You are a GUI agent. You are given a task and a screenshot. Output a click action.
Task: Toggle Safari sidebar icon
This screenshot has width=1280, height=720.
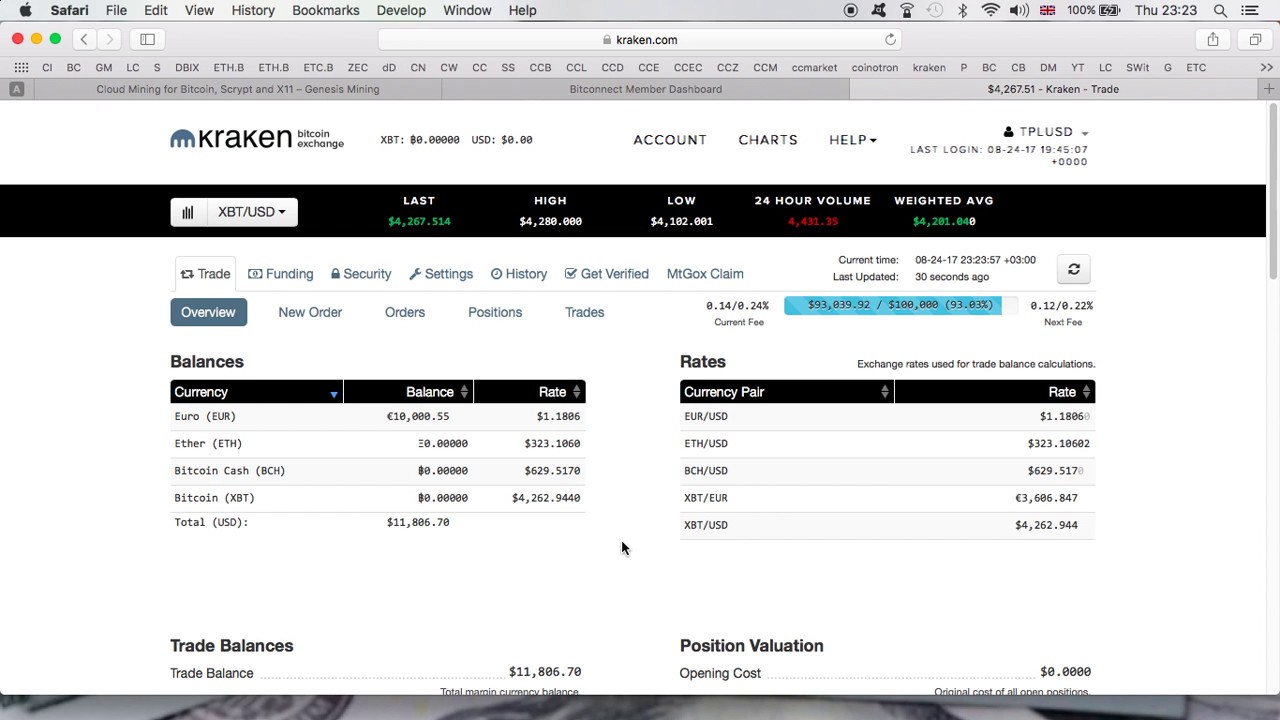(147, 39)
